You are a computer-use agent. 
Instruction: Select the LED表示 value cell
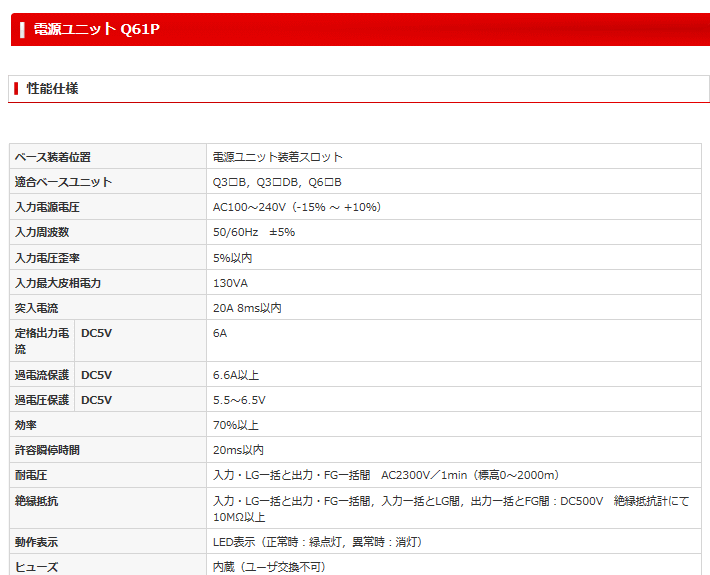coord(454,541)
